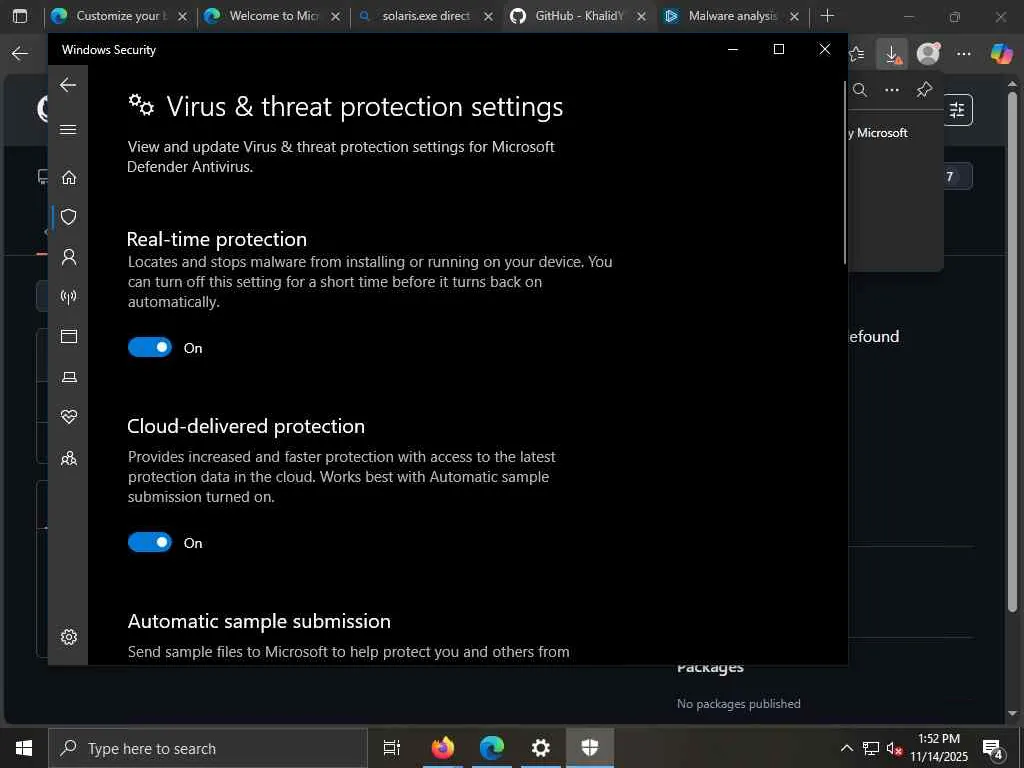Open Device security laptop icon
The width and height of the screenshot is (1024, 768).
69,377
